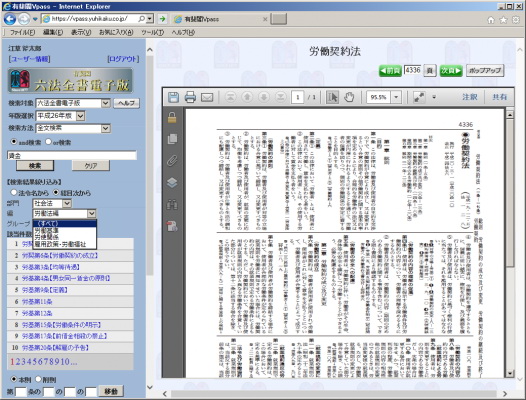Open ファイル menu
Screen dimensions: 526x400
[x=22, y=33]
